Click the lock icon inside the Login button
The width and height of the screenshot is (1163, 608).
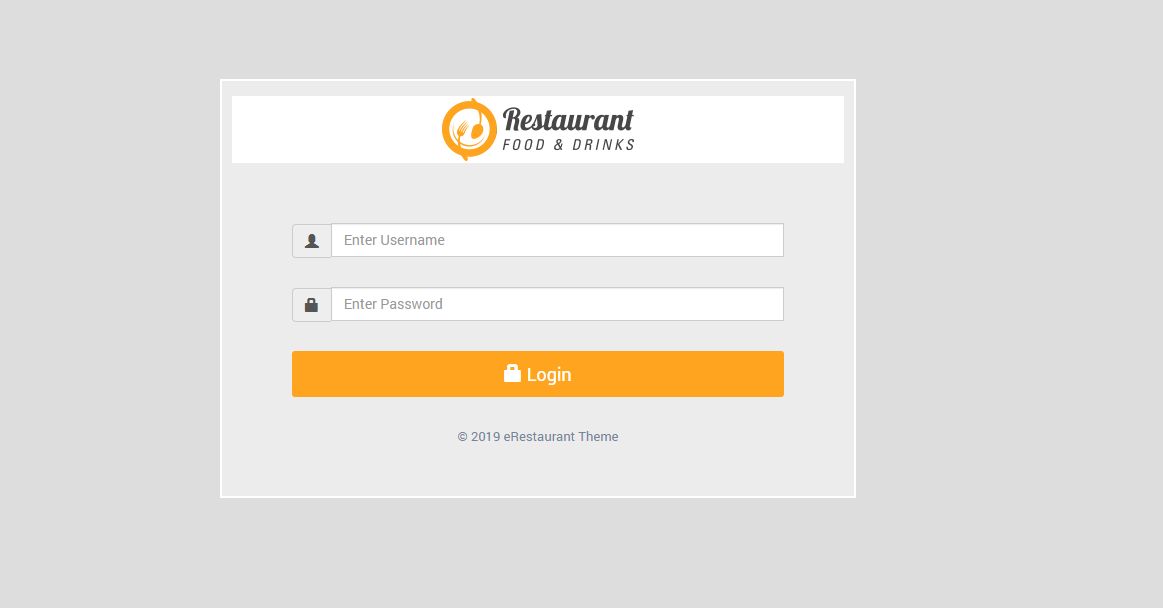[x=512, y=373]
